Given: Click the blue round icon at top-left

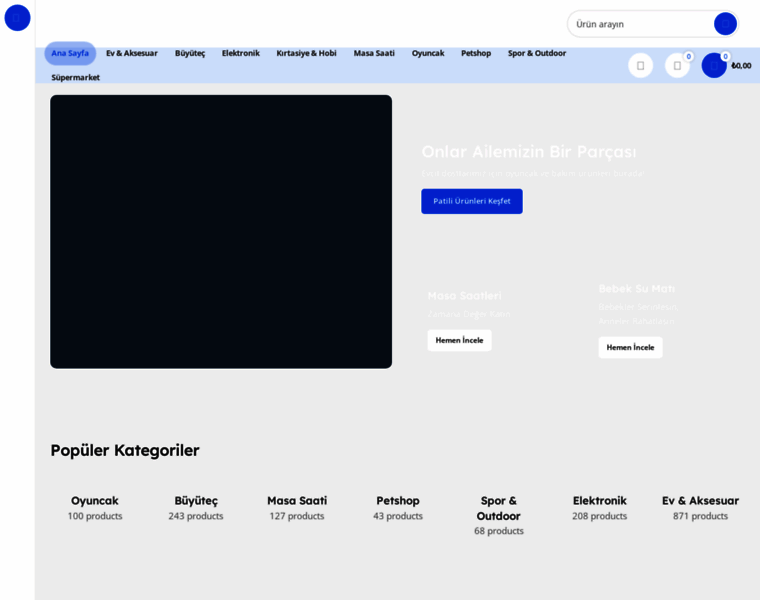Looking at the screenshot, I should click(17, 18).
